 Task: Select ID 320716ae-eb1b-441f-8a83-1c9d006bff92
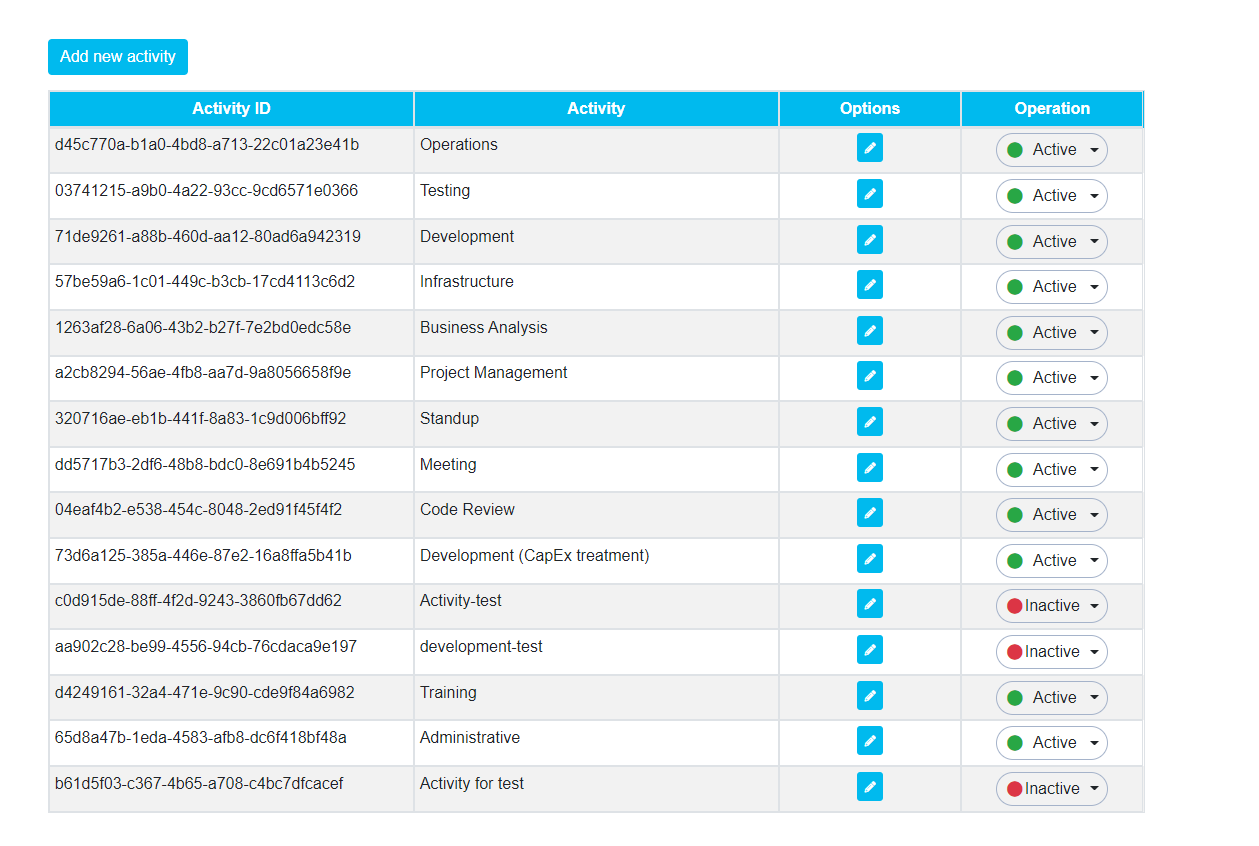pos(201,419)
